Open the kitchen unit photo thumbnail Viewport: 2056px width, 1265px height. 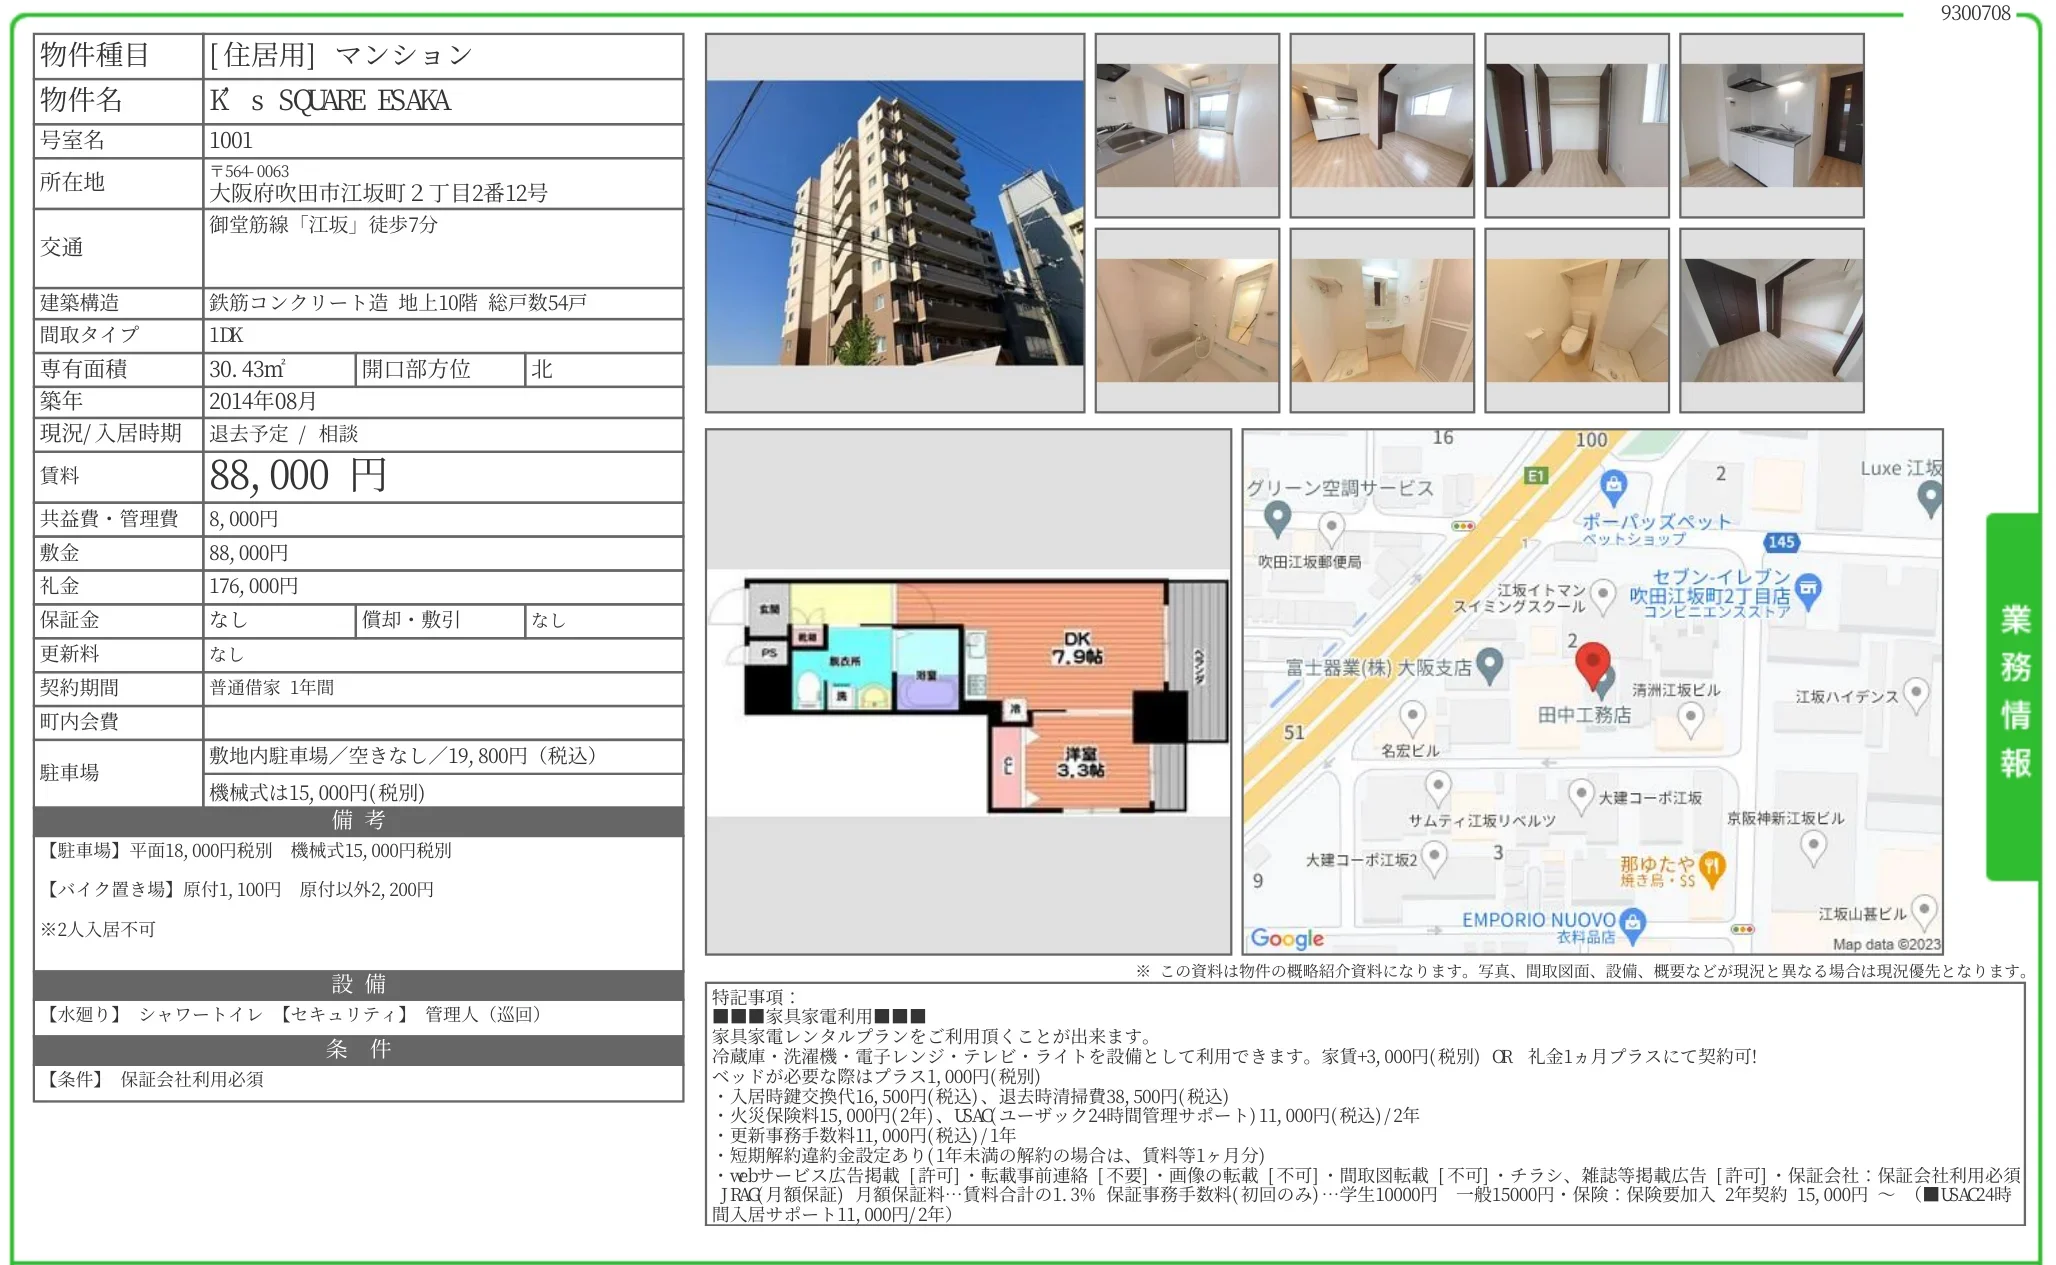(1771, 126)
